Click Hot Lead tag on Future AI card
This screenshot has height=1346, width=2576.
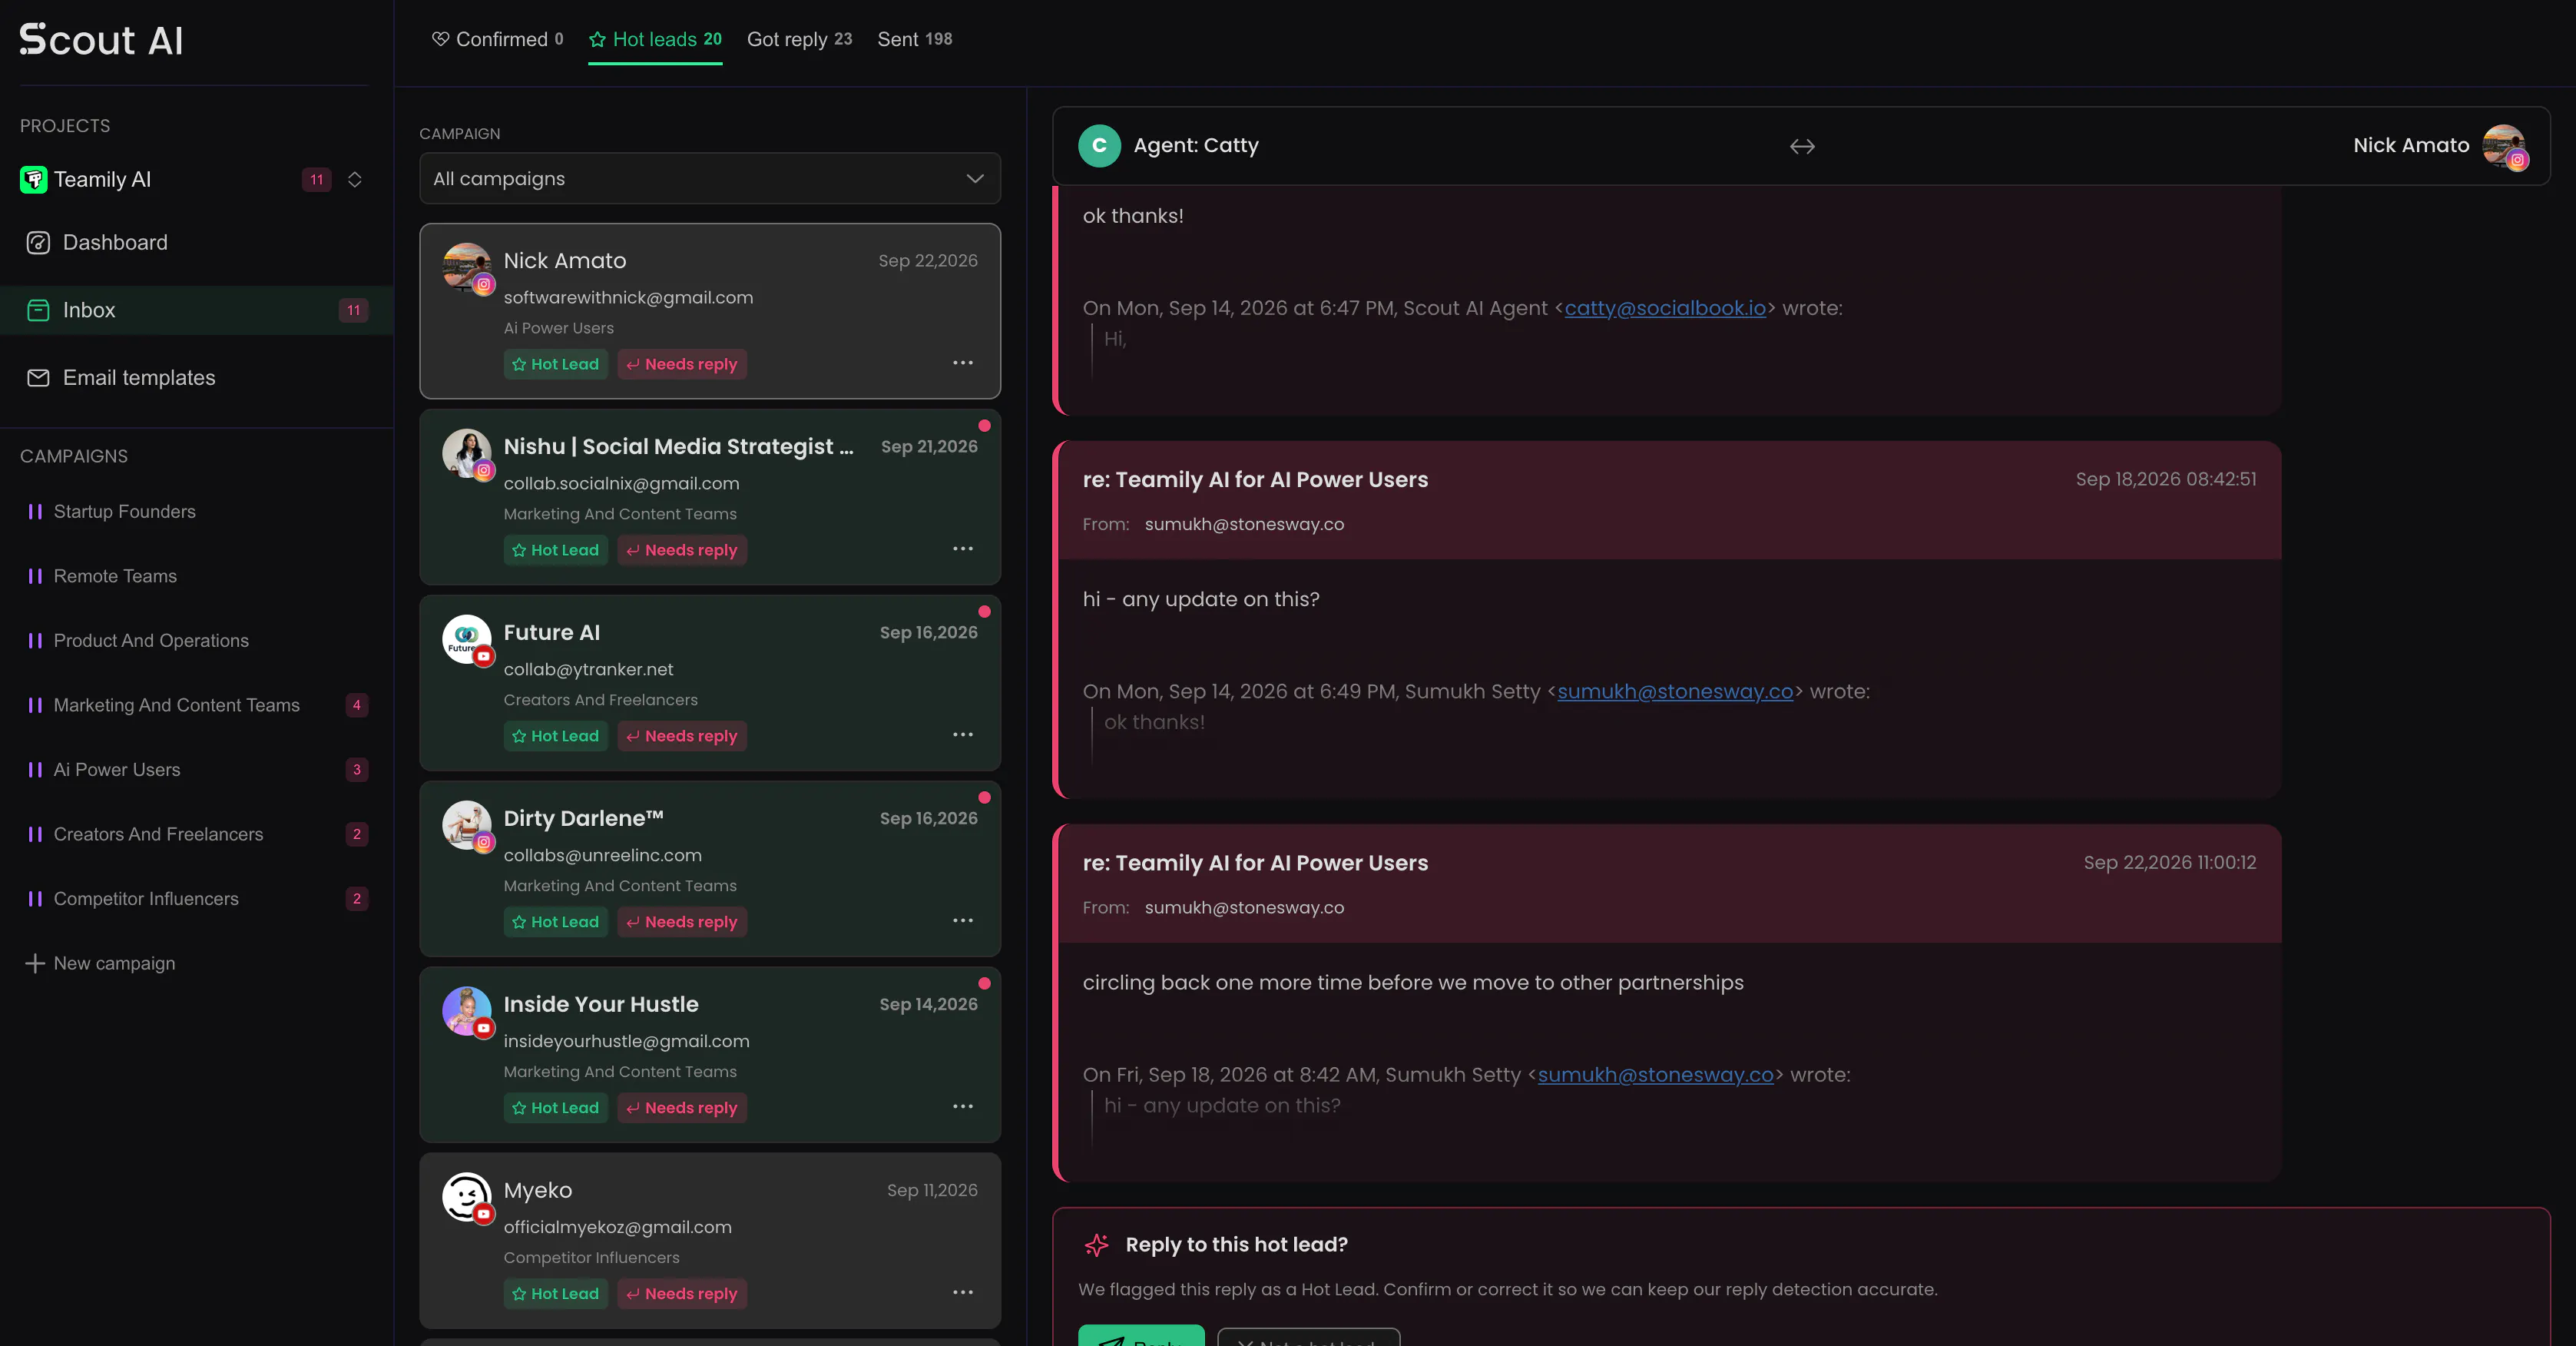click(555, 736)
